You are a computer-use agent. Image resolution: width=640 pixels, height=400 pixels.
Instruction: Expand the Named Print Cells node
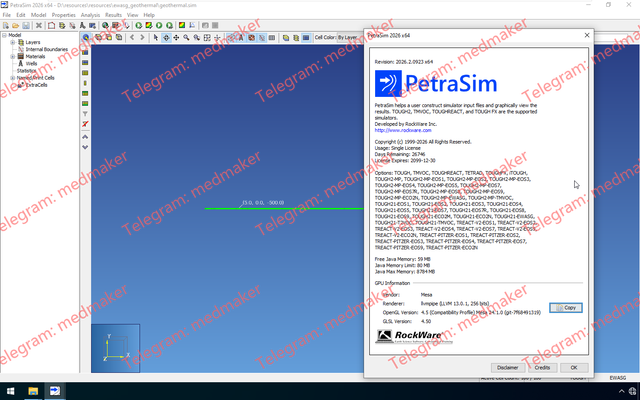[12, 78]
